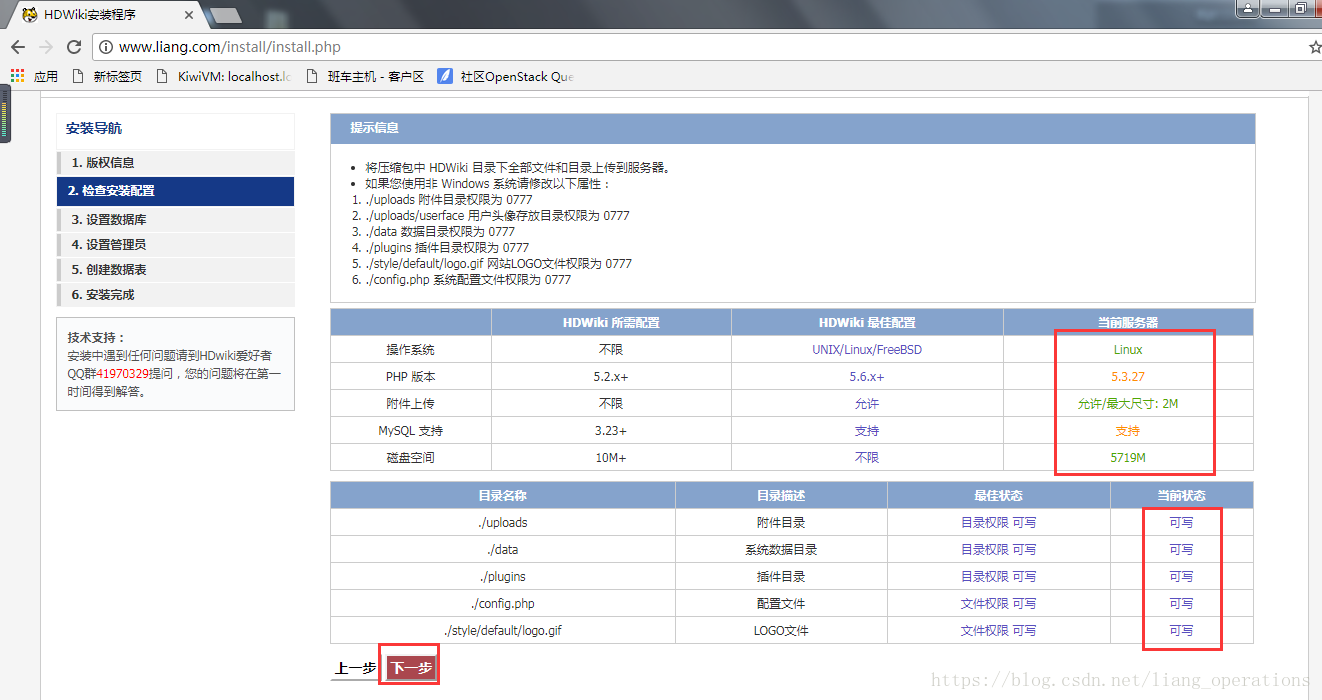1322x700 pixels.
Task: Open the 社区OpenStack bookmark
Action: pos(505,76)
